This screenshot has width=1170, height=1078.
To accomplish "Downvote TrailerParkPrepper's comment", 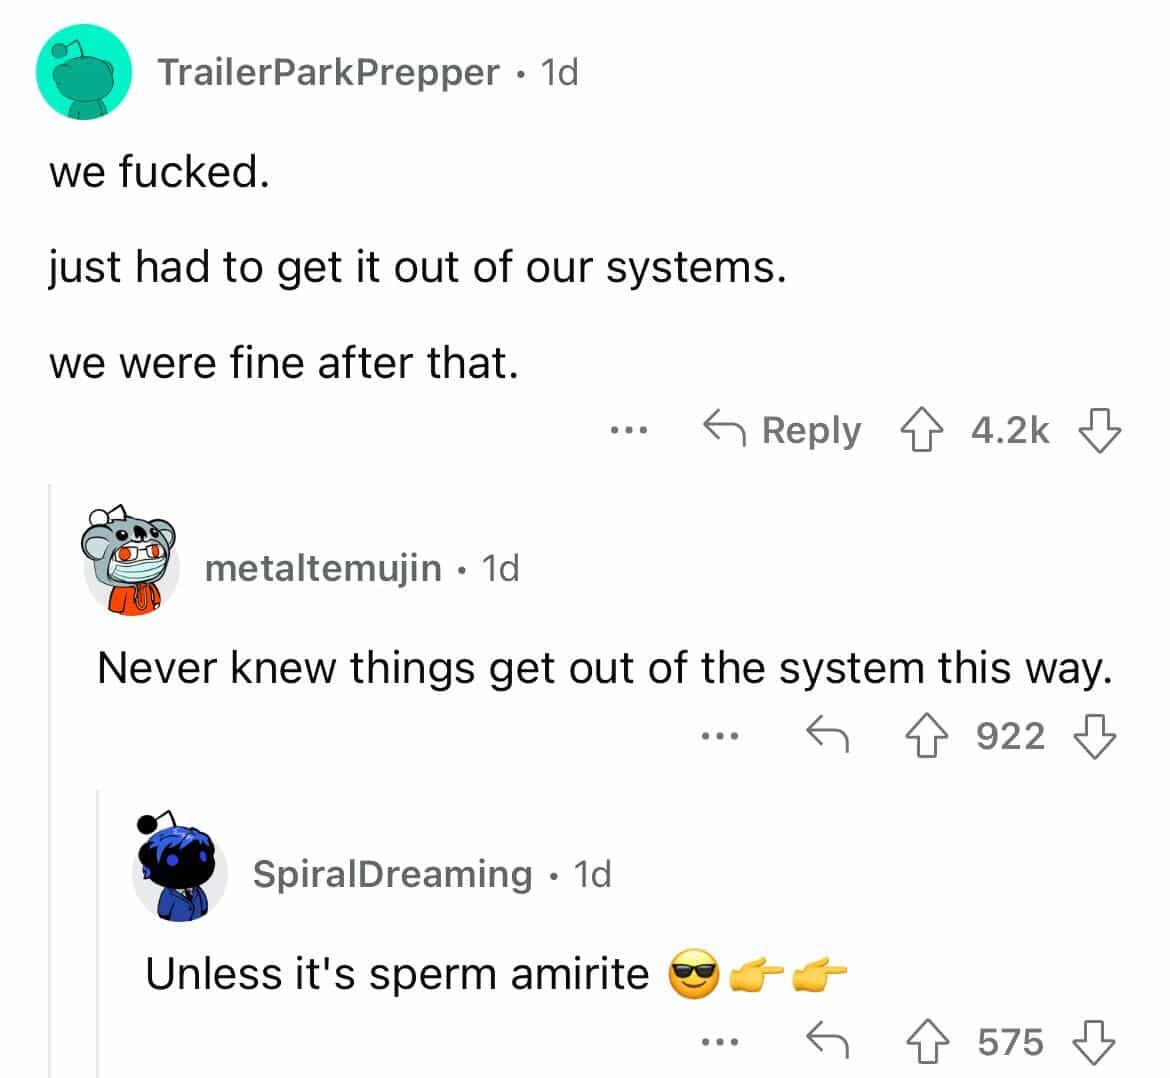I will [1097, 431].
